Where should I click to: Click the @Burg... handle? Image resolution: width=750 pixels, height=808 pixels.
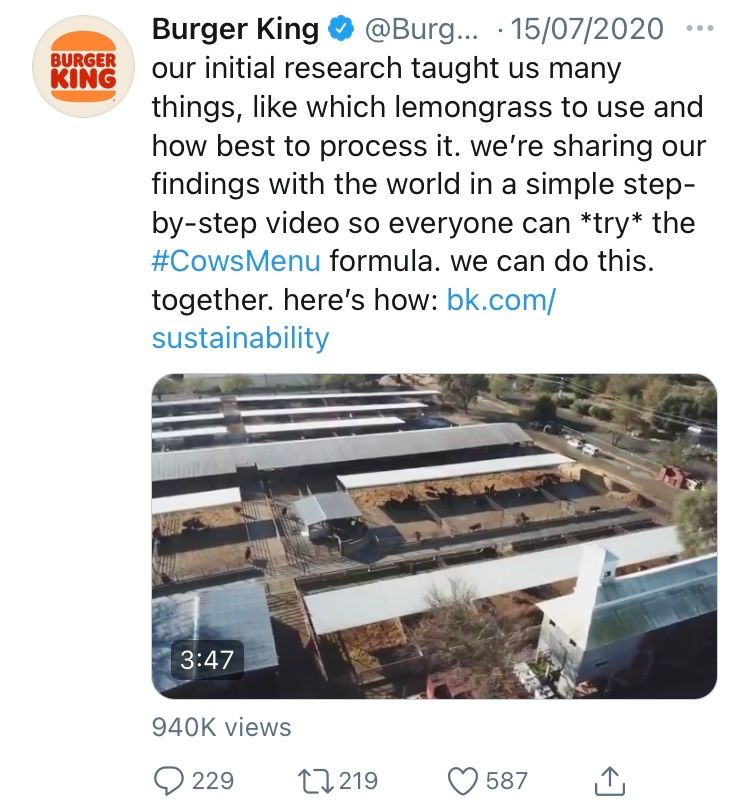(421, 29)
